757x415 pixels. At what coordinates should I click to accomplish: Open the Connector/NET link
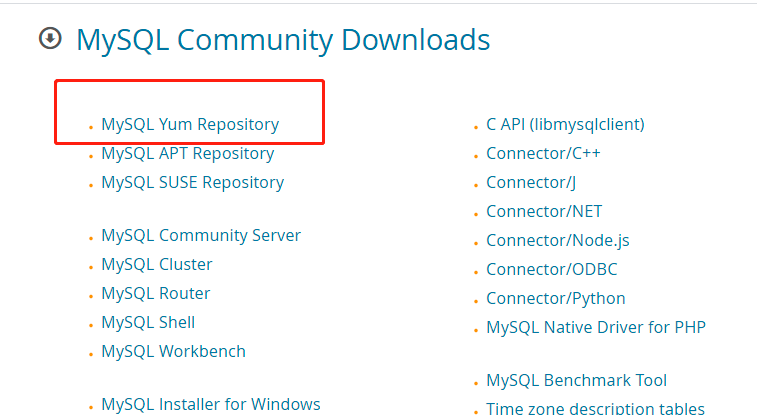point(544,211)
